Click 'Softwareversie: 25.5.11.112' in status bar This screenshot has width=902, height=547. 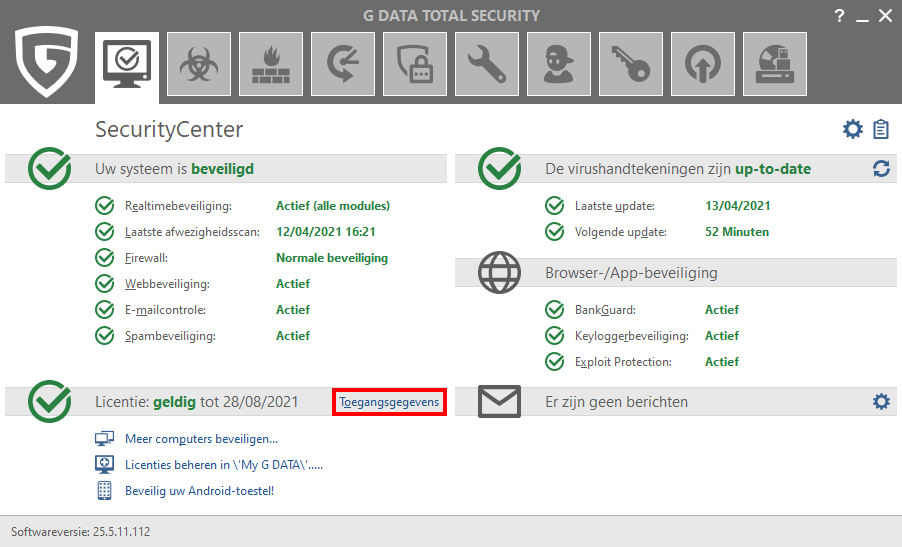pos(81,531)
